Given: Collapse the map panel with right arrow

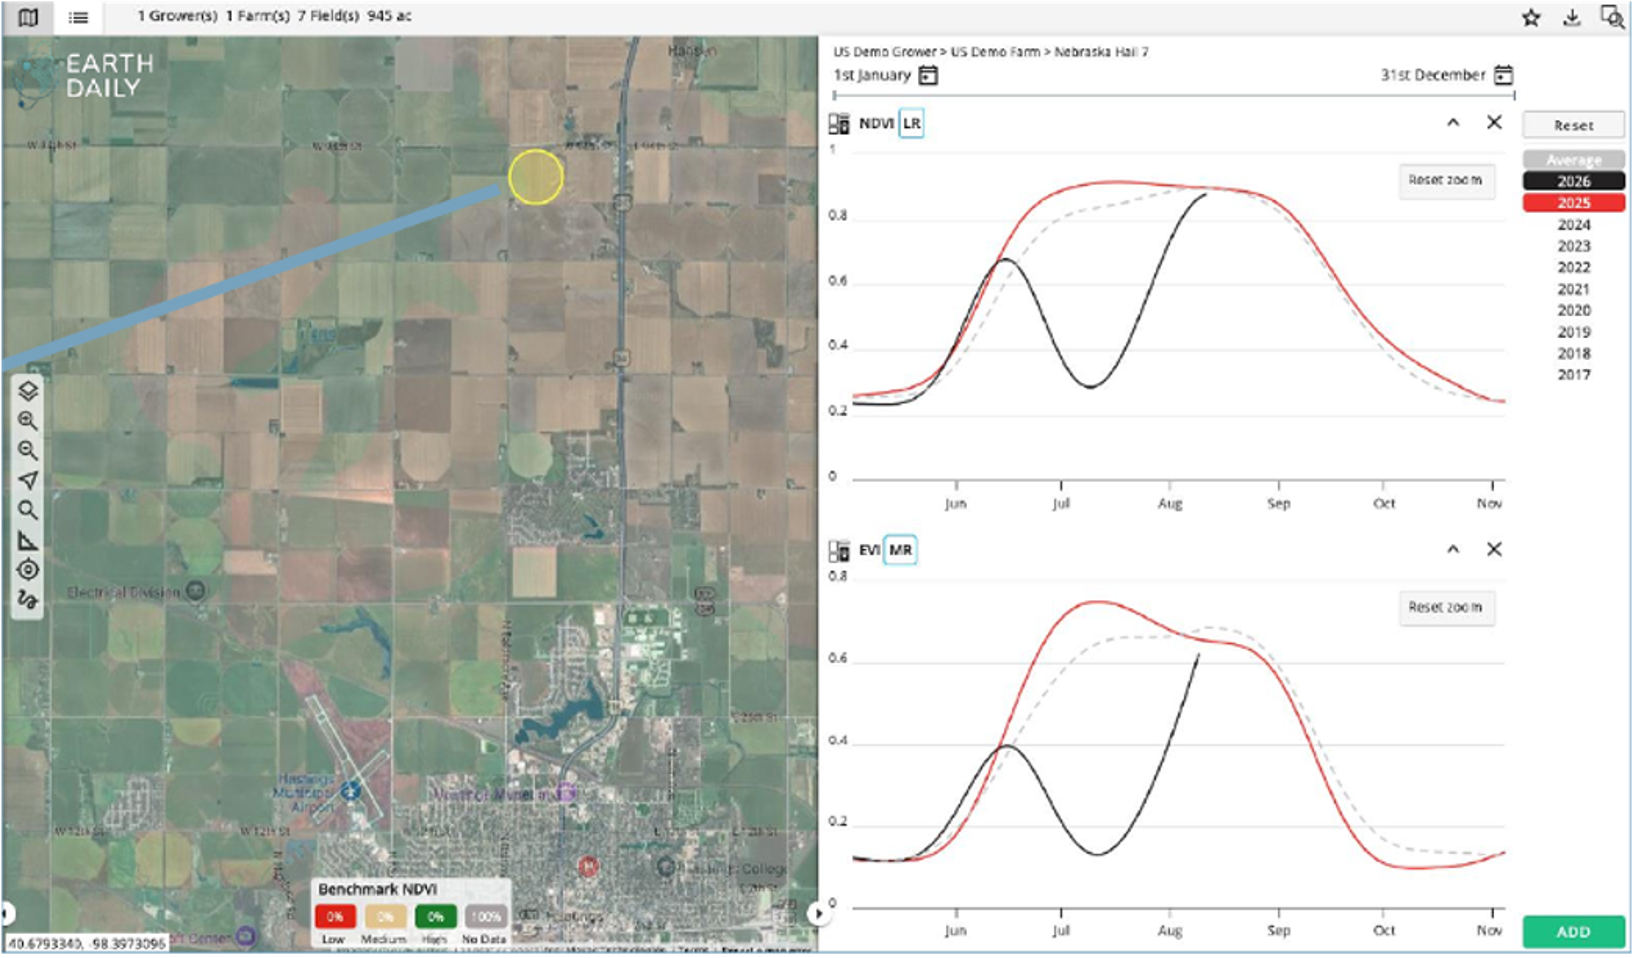Looking at the screenshot, I should point(819,913).
